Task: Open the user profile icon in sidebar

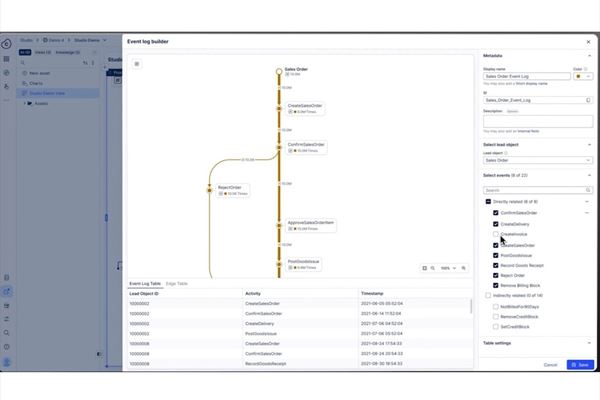Action: [7, 361]
